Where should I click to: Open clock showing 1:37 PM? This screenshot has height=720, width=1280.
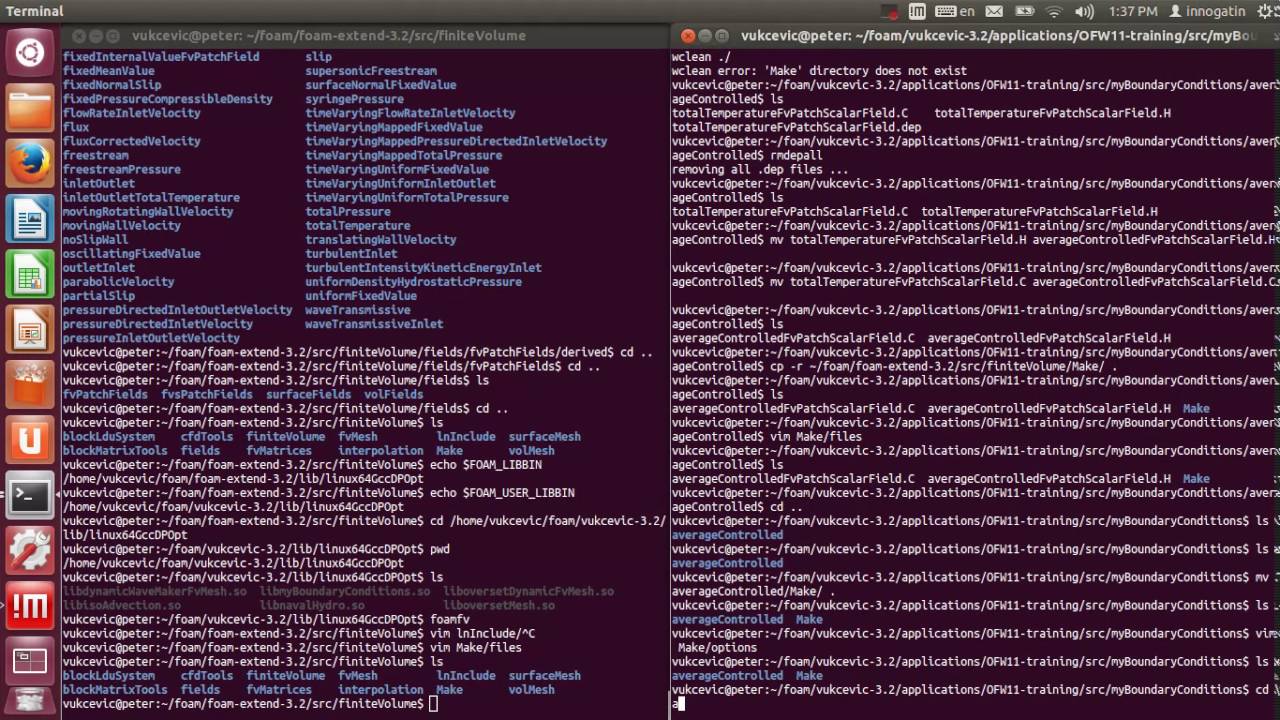tap(1133, 12)
